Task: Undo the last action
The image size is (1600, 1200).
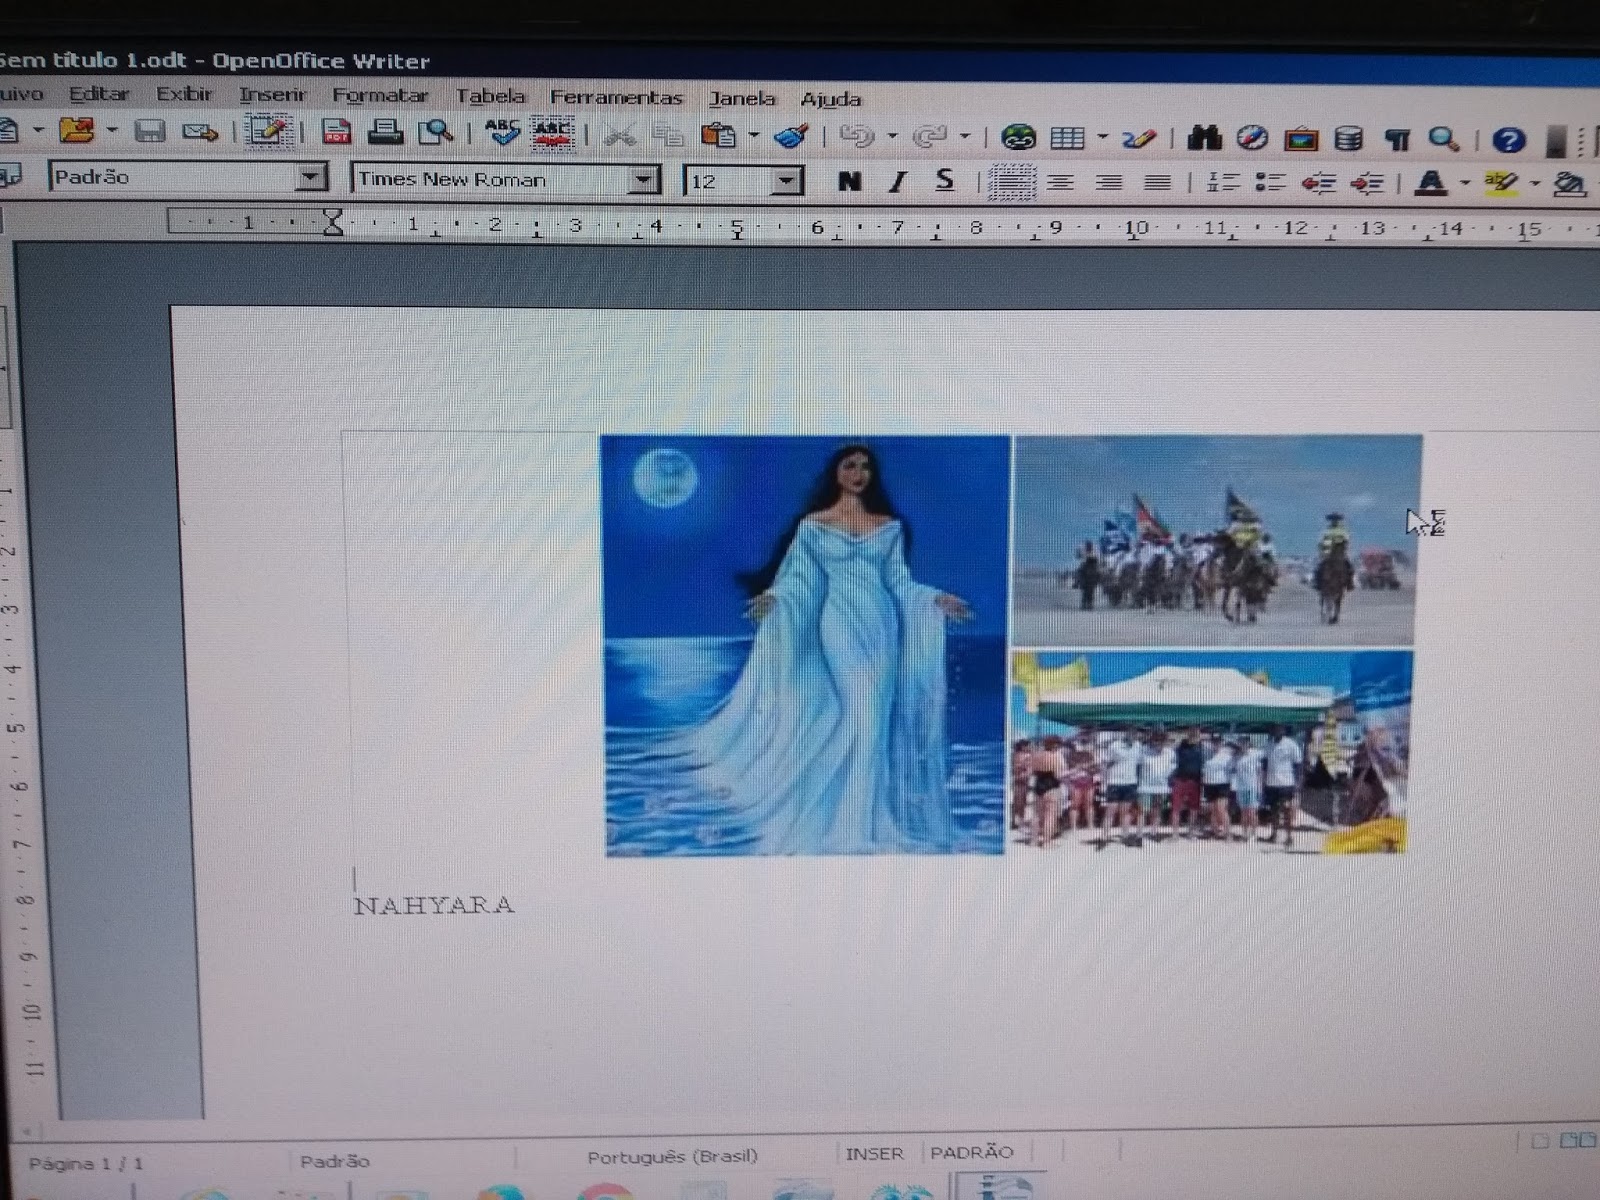Action: (x=857, y=136)
